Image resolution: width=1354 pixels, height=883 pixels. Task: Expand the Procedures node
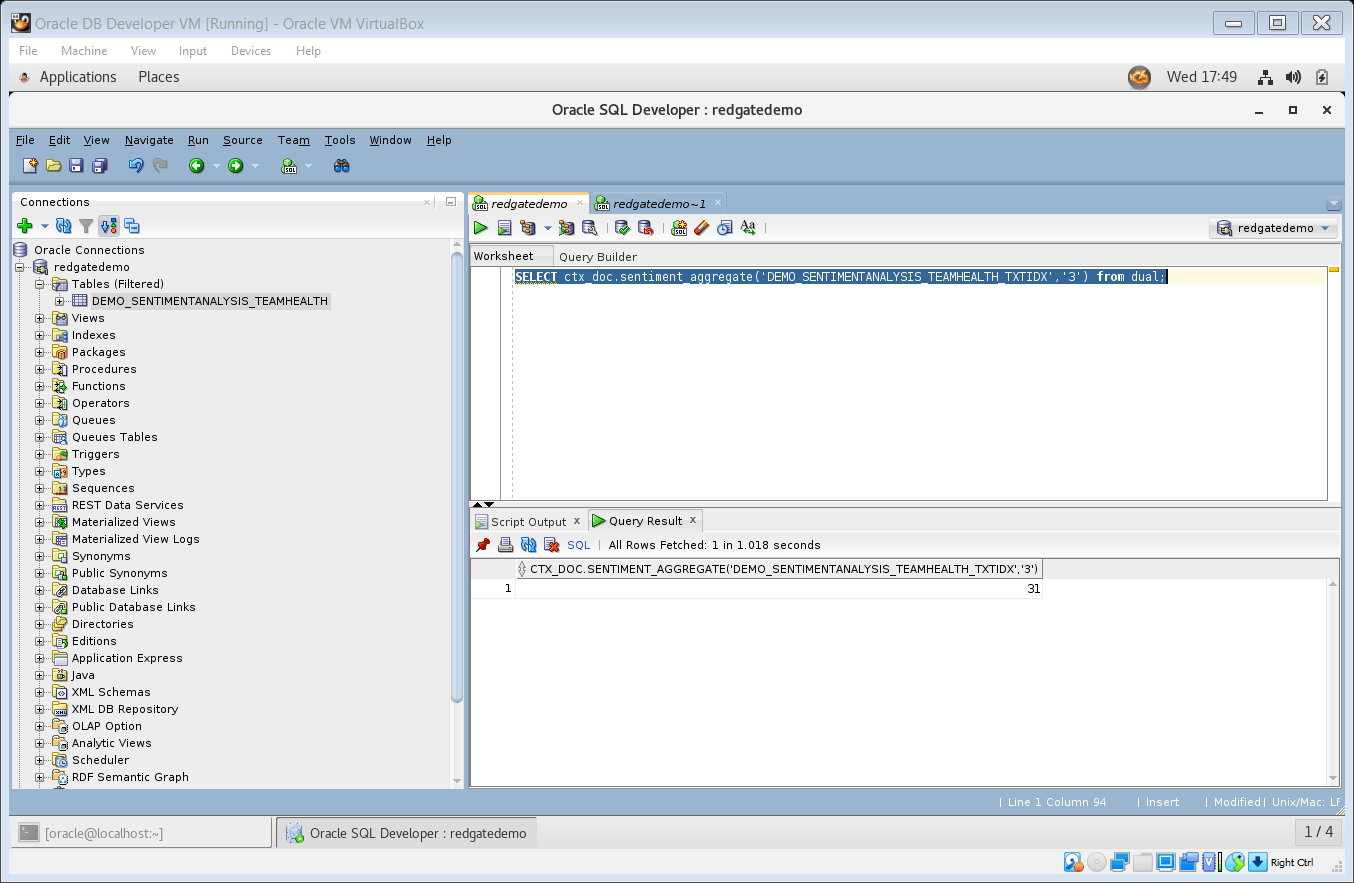tap(40, 369)
